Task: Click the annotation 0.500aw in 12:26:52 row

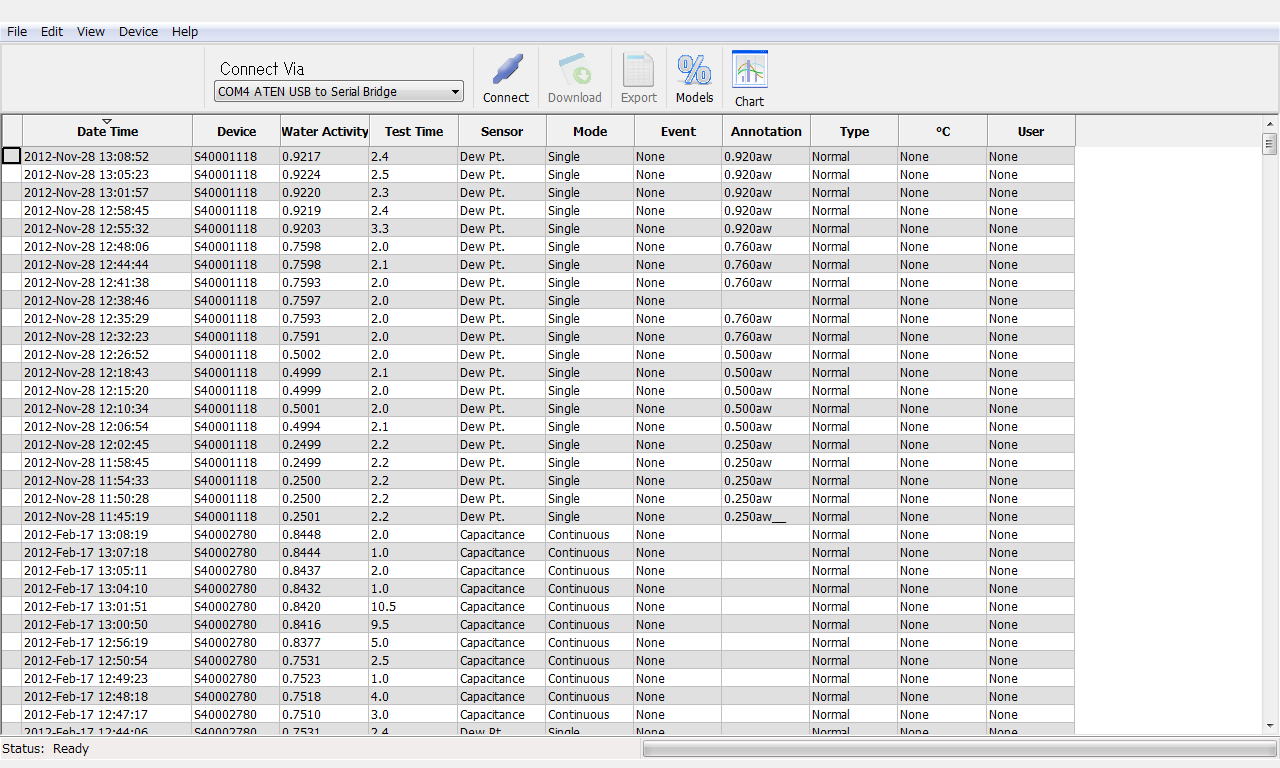Action: [766, 355]
